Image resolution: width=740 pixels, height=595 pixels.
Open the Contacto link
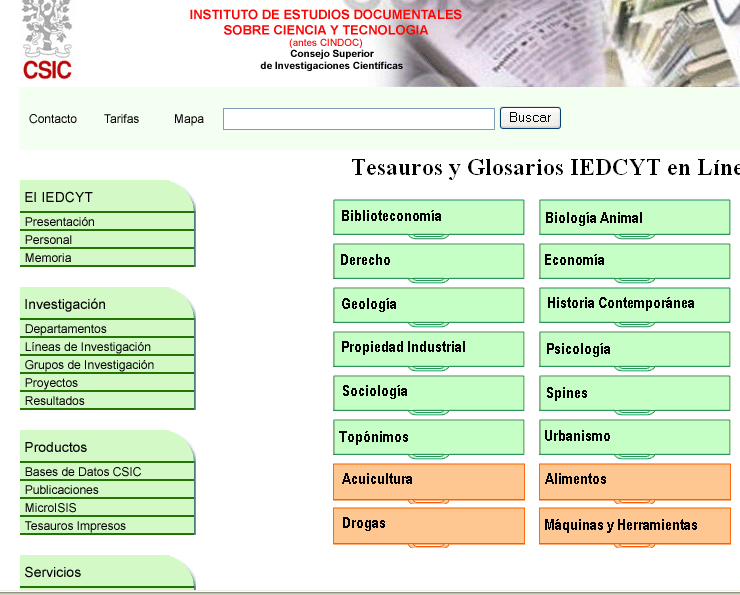tap(53, 119)
